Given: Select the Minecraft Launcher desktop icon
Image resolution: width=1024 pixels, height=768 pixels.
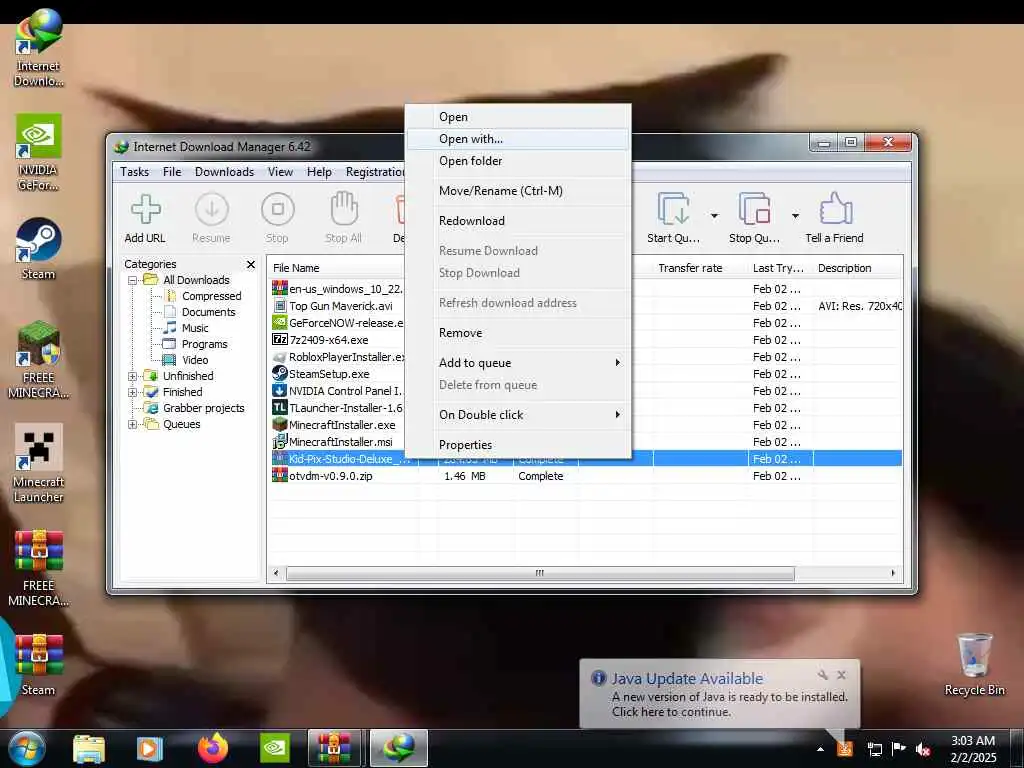Looking at the screenshot, I should tap(39, 464).
